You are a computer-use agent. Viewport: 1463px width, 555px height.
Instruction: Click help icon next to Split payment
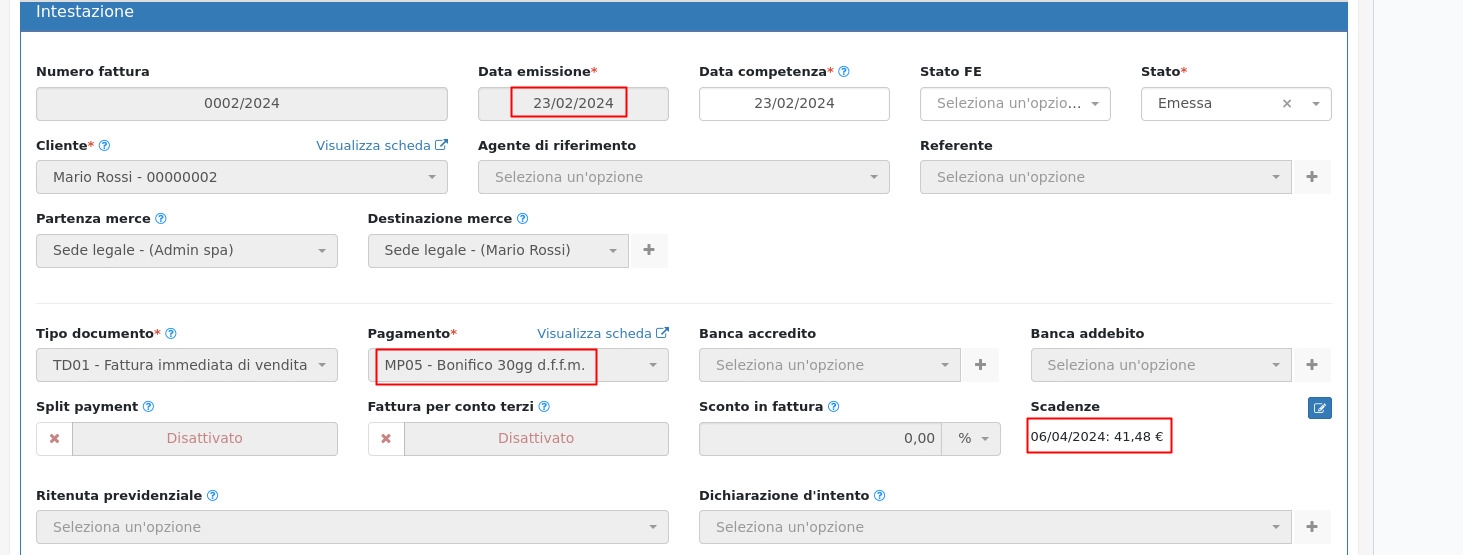coord(148,407)
